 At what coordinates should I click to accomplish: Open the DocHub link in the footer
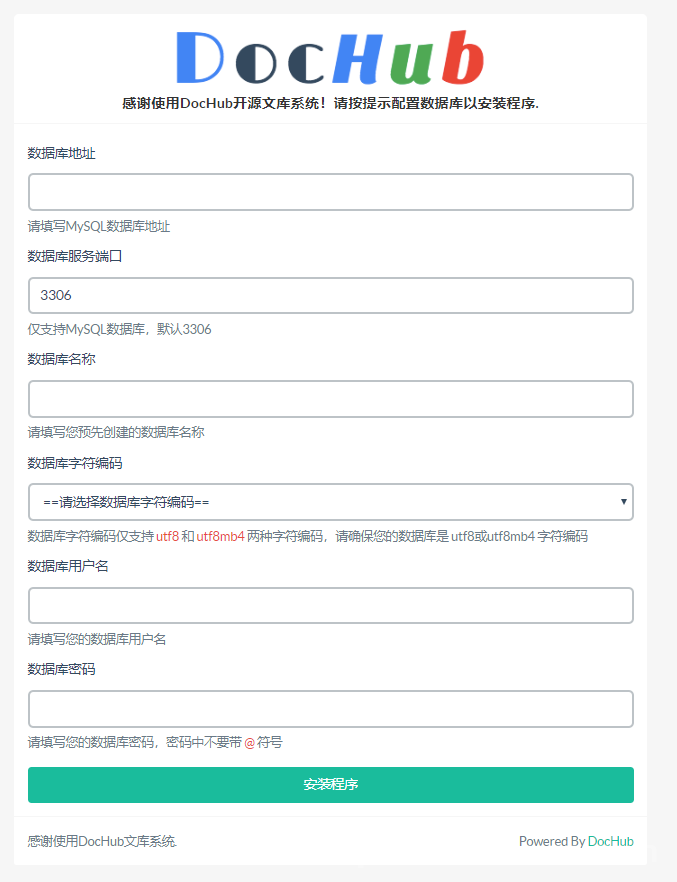tap(610, 841)
